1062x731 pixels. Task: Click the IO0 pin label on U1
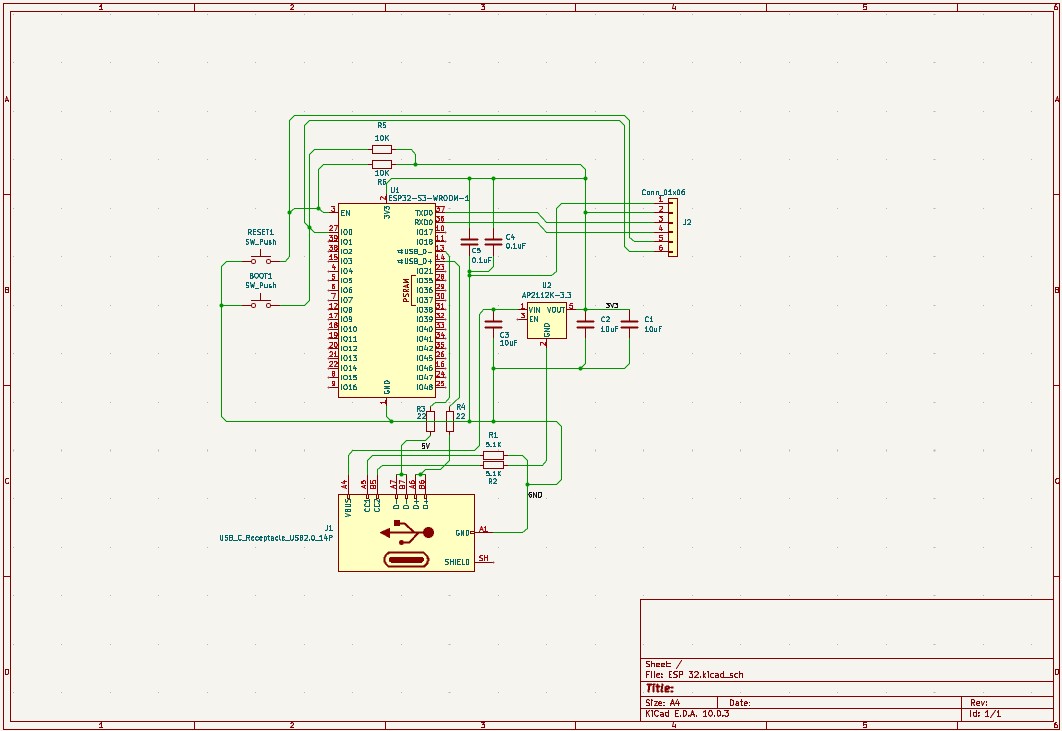[x=347, y=232]
